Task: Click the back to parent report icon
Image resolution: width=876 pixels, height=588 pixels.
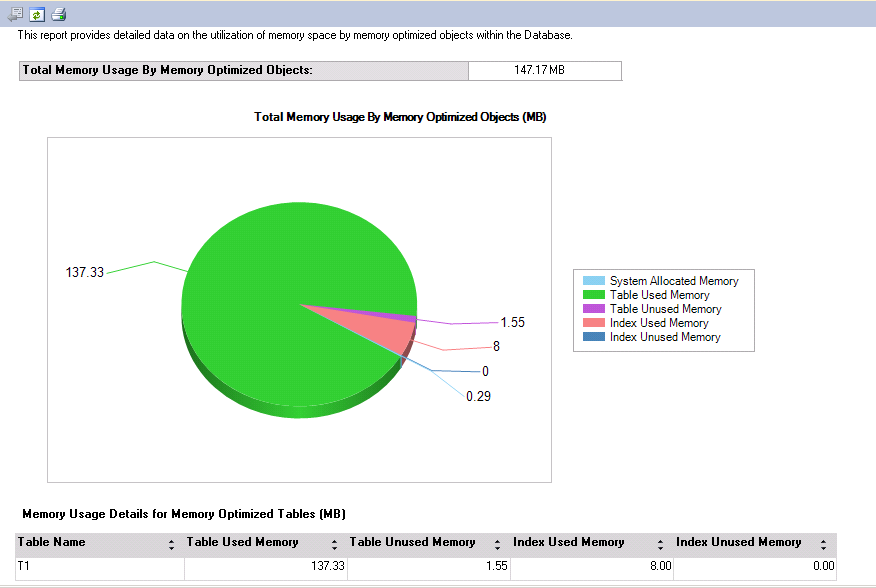Action: tap(15, 14)
